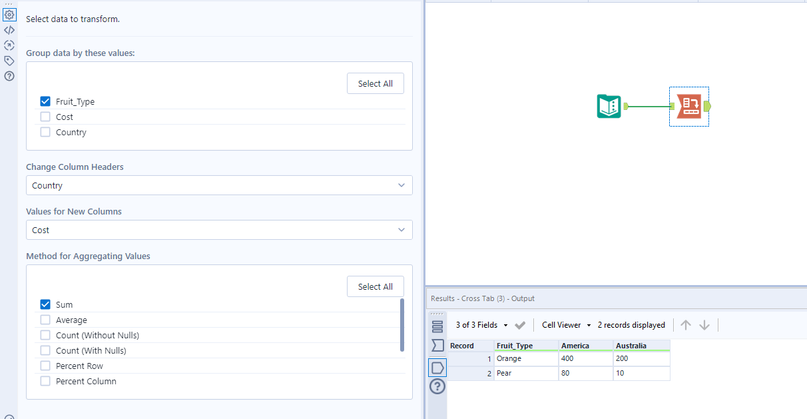Select record row number 1
The width and height of the screenshot is (807, 419).
pos(471,359)
